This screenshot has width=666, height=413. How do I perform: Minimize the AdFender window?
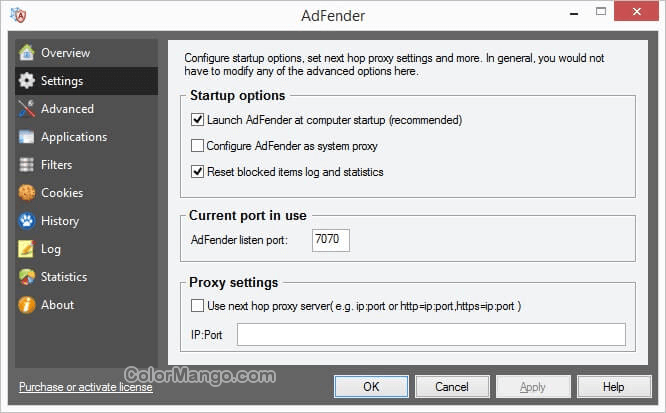pos(574,13)
